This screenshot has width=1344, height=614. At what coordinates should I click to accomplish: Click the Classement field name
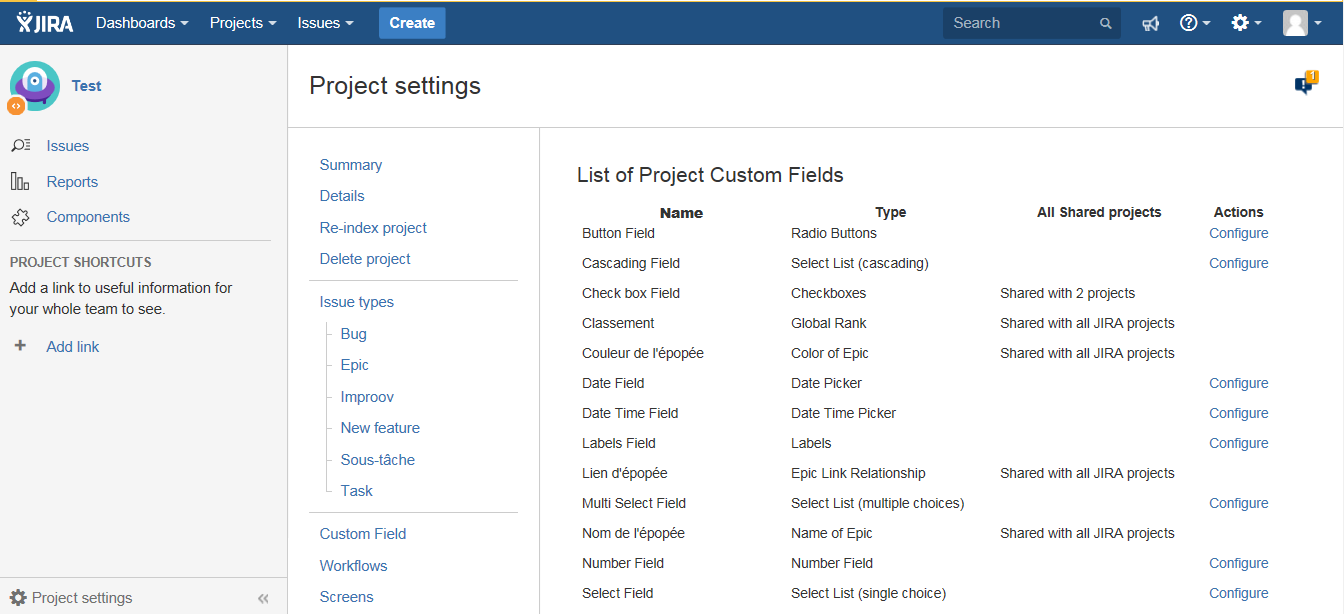pyautogui.click(x=618, y=323)
